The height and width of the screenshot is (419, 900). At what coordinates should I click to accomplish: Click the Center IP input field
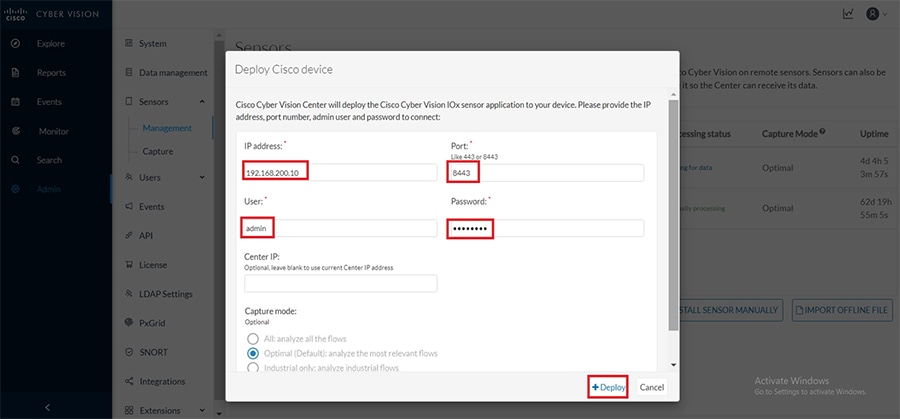(340, 283)
